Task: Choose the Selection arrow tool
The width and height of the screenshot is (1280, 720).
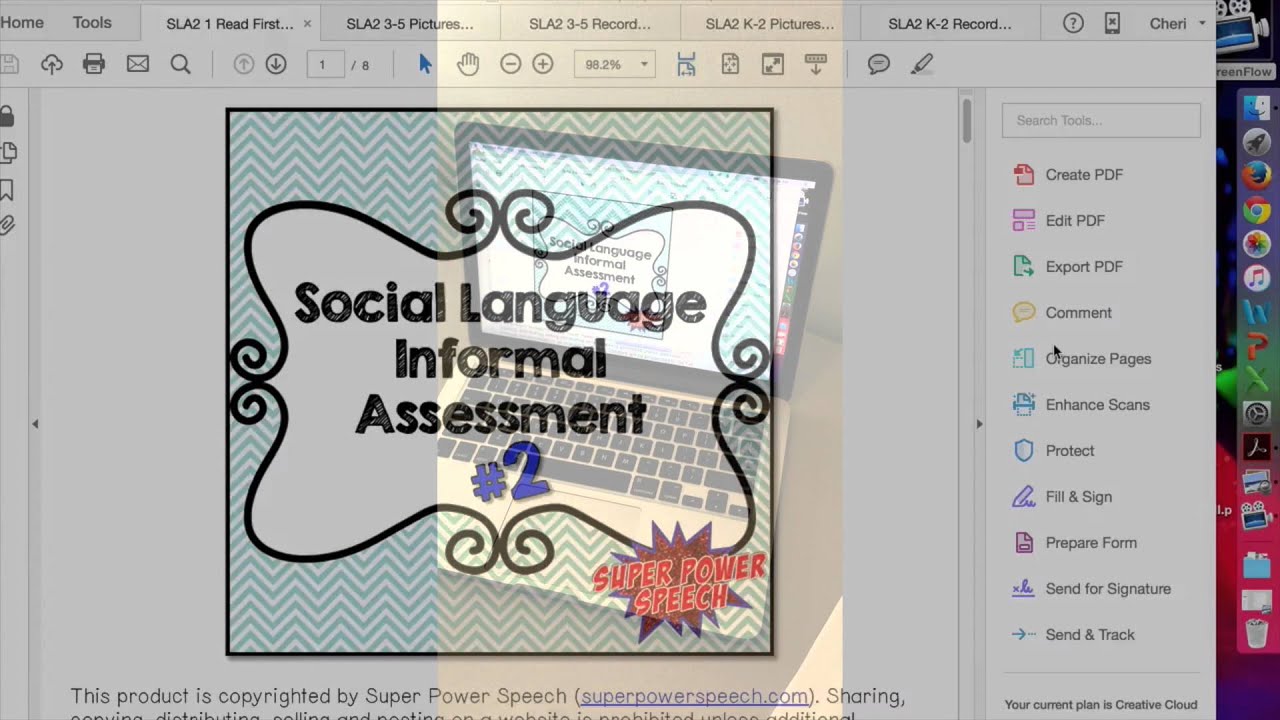Action: pos(425,64)
